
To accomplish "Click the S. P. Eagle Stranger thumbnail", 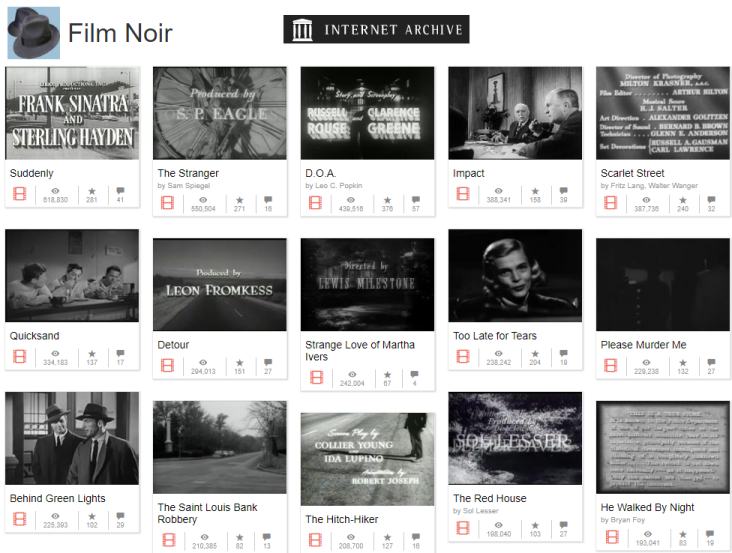I will click(x=220, y=113).
